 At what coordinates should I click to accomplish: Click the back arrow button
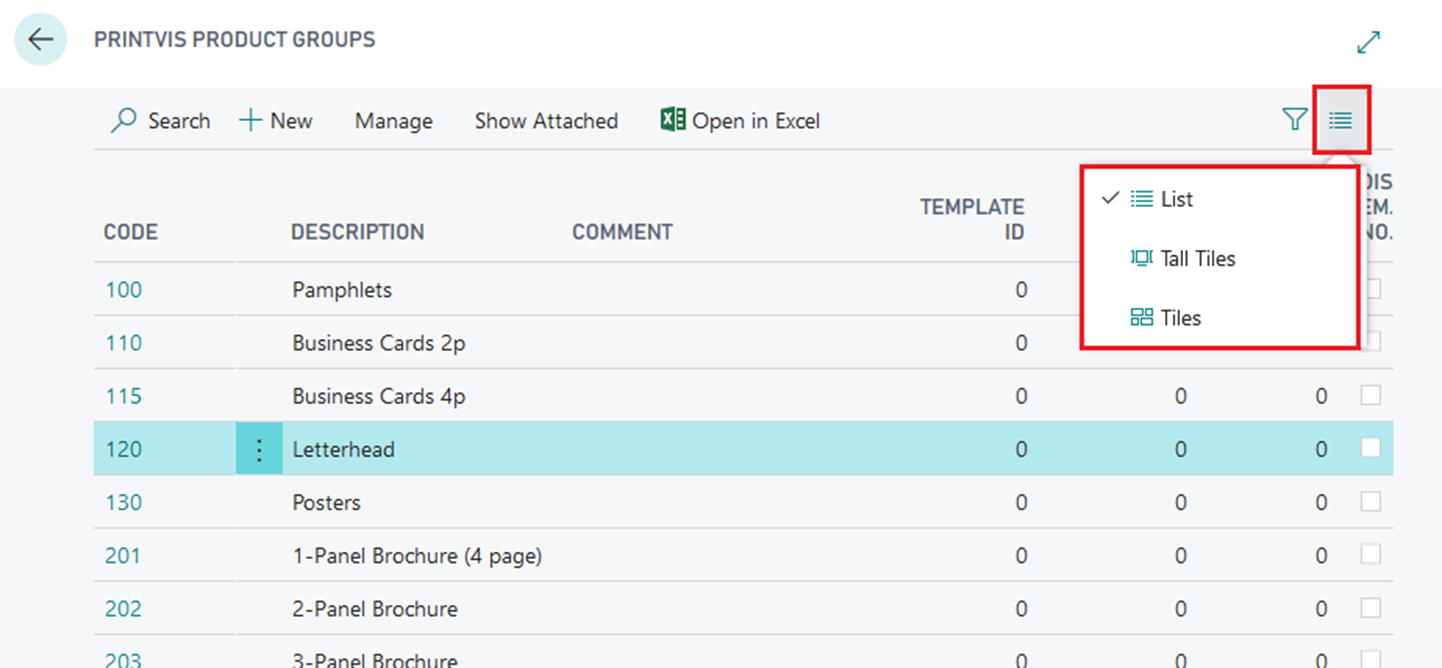click(x=40, y=40)
